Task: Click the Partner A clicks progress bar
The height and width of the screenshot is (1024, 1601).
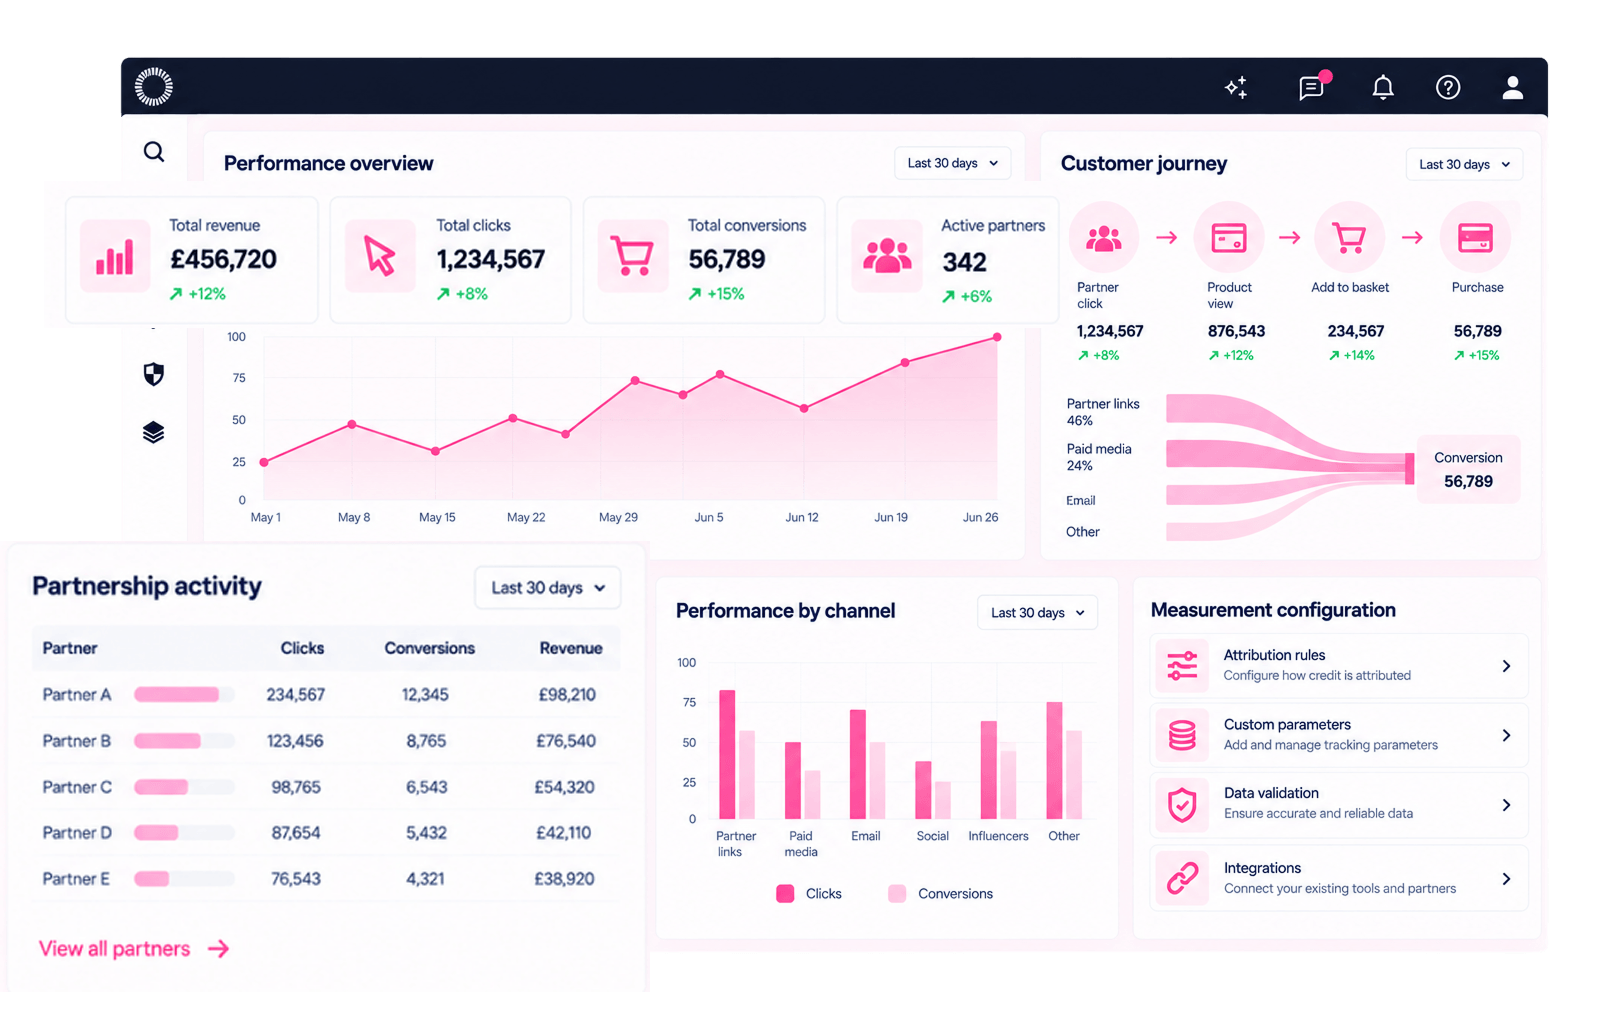Action: (184, 695)
